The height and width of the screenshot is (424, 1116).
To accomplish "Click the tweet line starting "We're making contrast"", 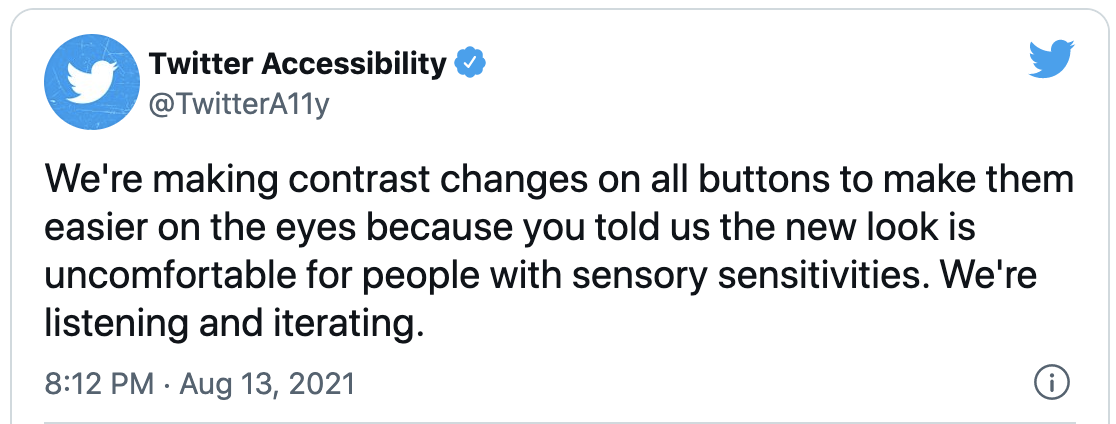I will tap(559, 179).
